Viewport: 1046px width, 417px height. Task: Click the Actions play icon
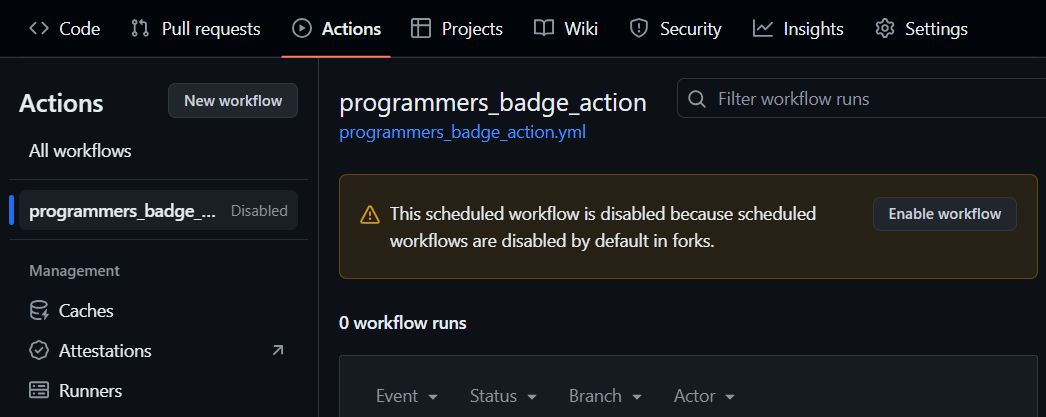pos(302,29)
